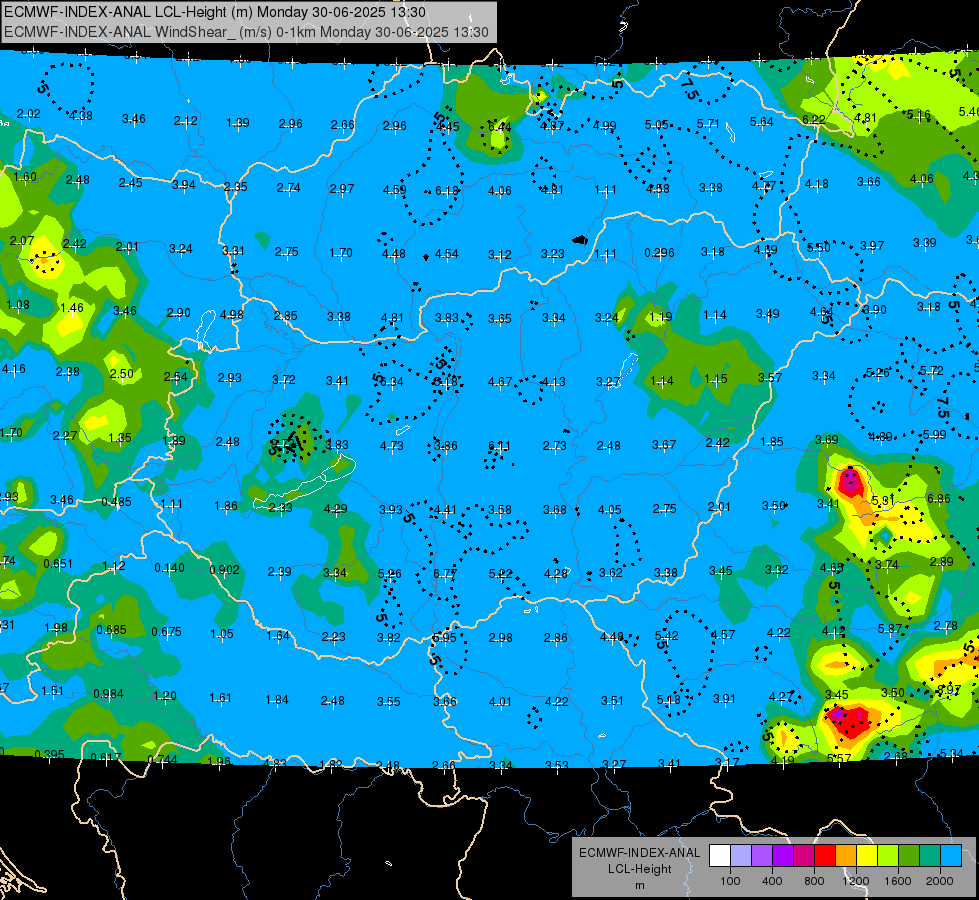Click the wind shear value 0.675

[x=167, y=631]
